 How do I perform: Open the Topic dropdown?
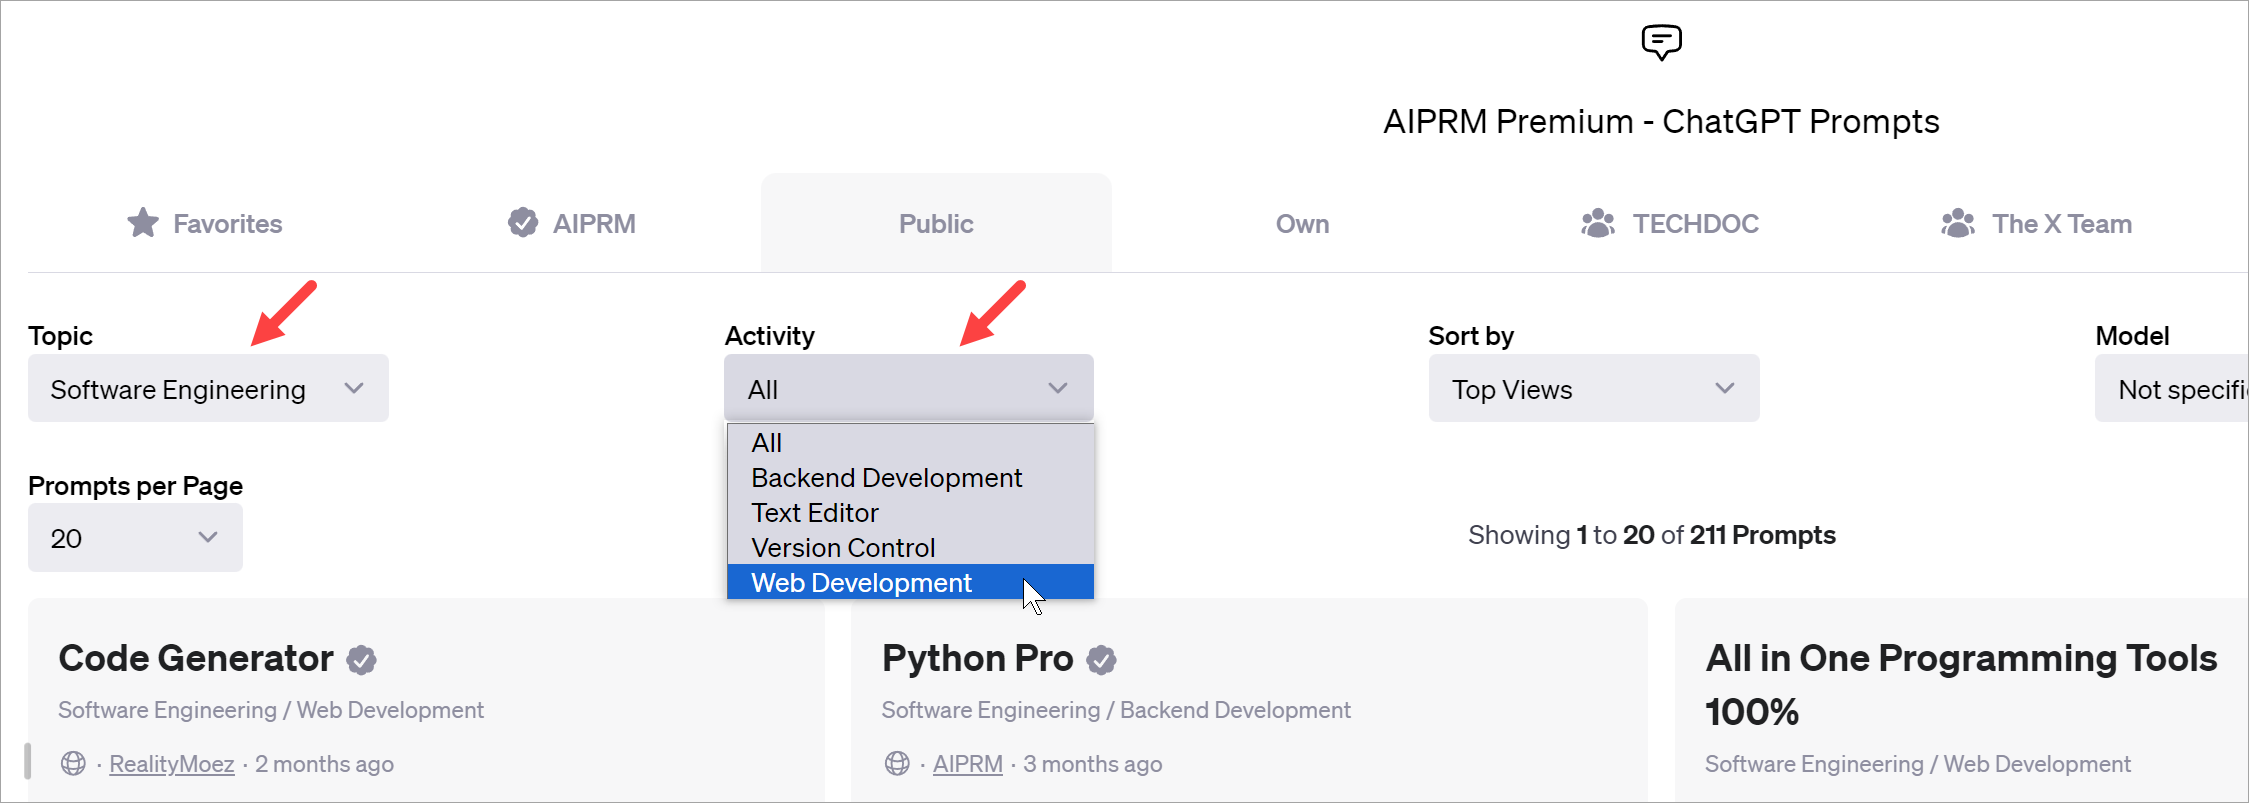[x=208, y=389]
